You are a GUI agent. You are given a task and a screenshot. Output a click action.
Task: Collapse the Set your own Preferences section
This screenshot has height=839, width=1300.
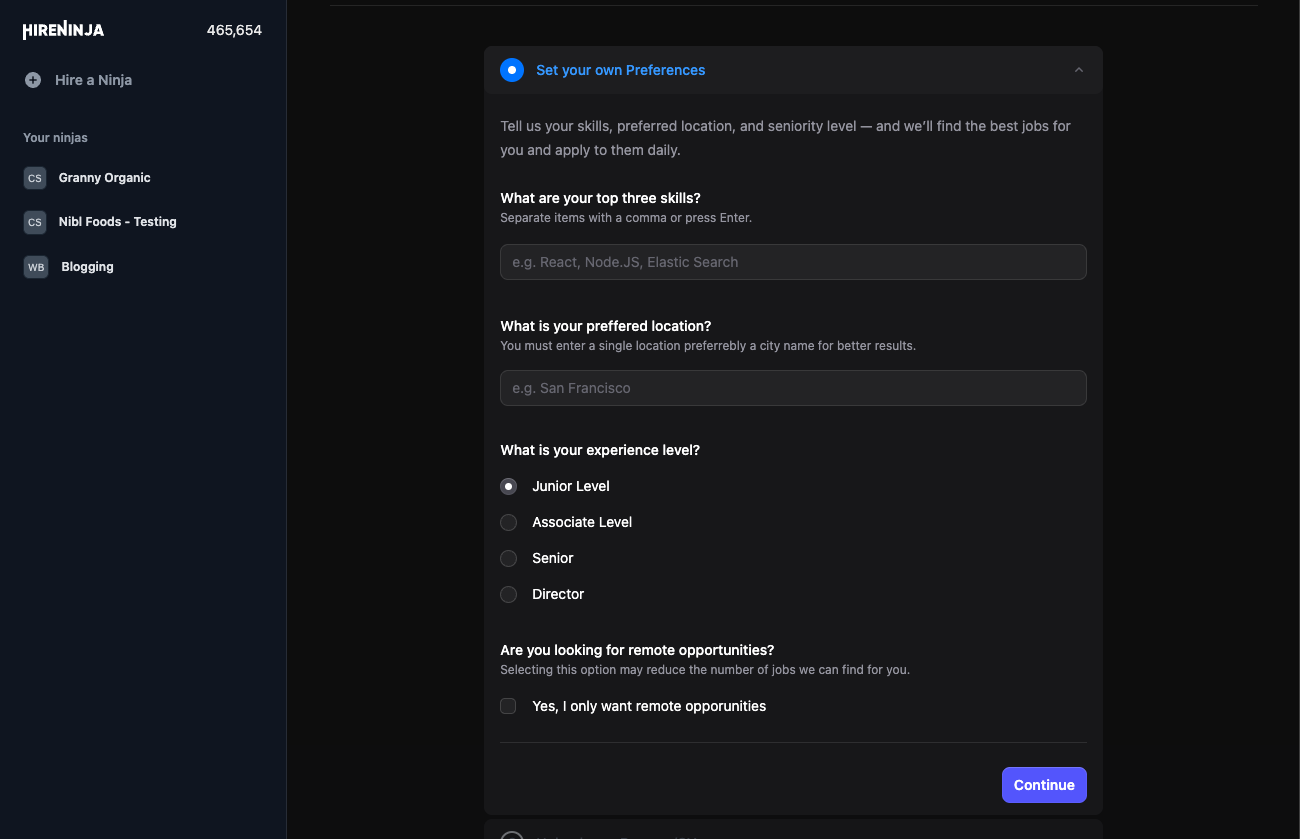coord(1078,70)
